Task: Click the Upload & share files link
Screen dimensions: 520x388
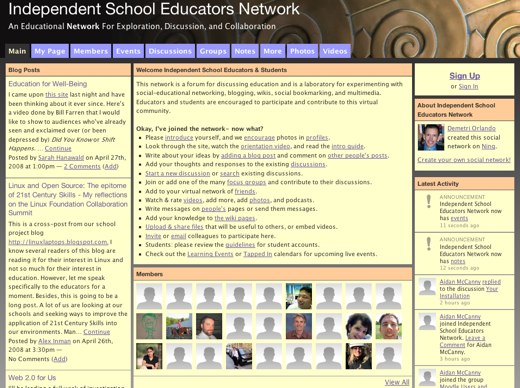Action: (174, 227)
